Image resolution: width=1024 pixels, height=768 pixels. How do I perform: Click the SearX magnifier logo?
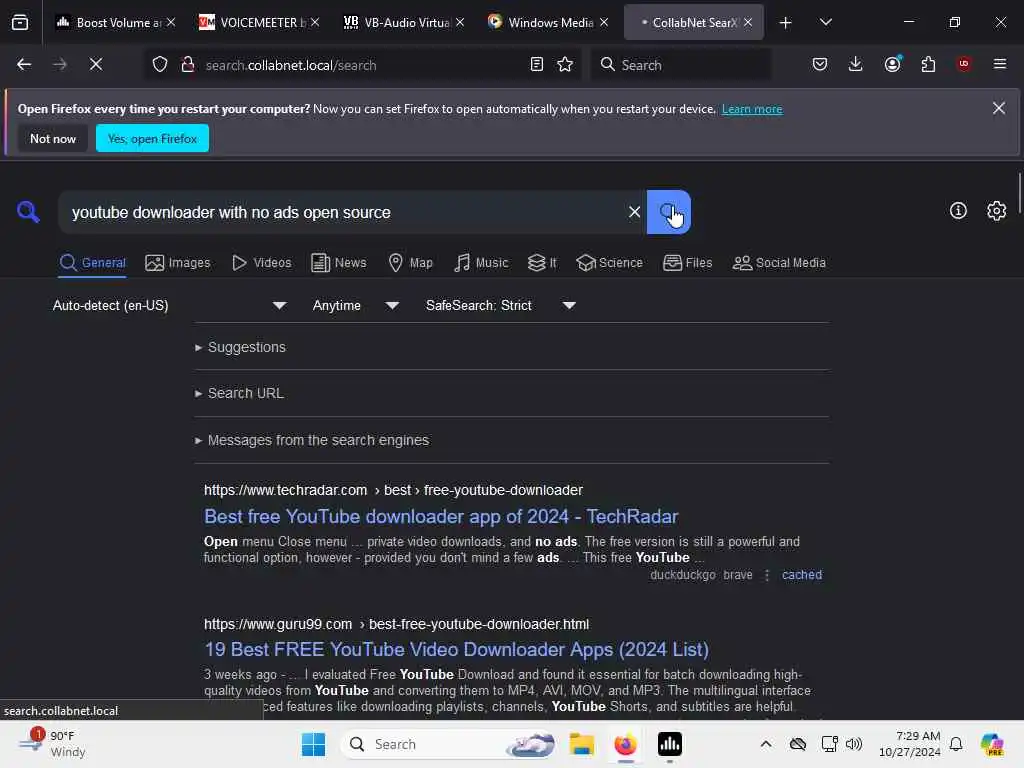point(28,211)
